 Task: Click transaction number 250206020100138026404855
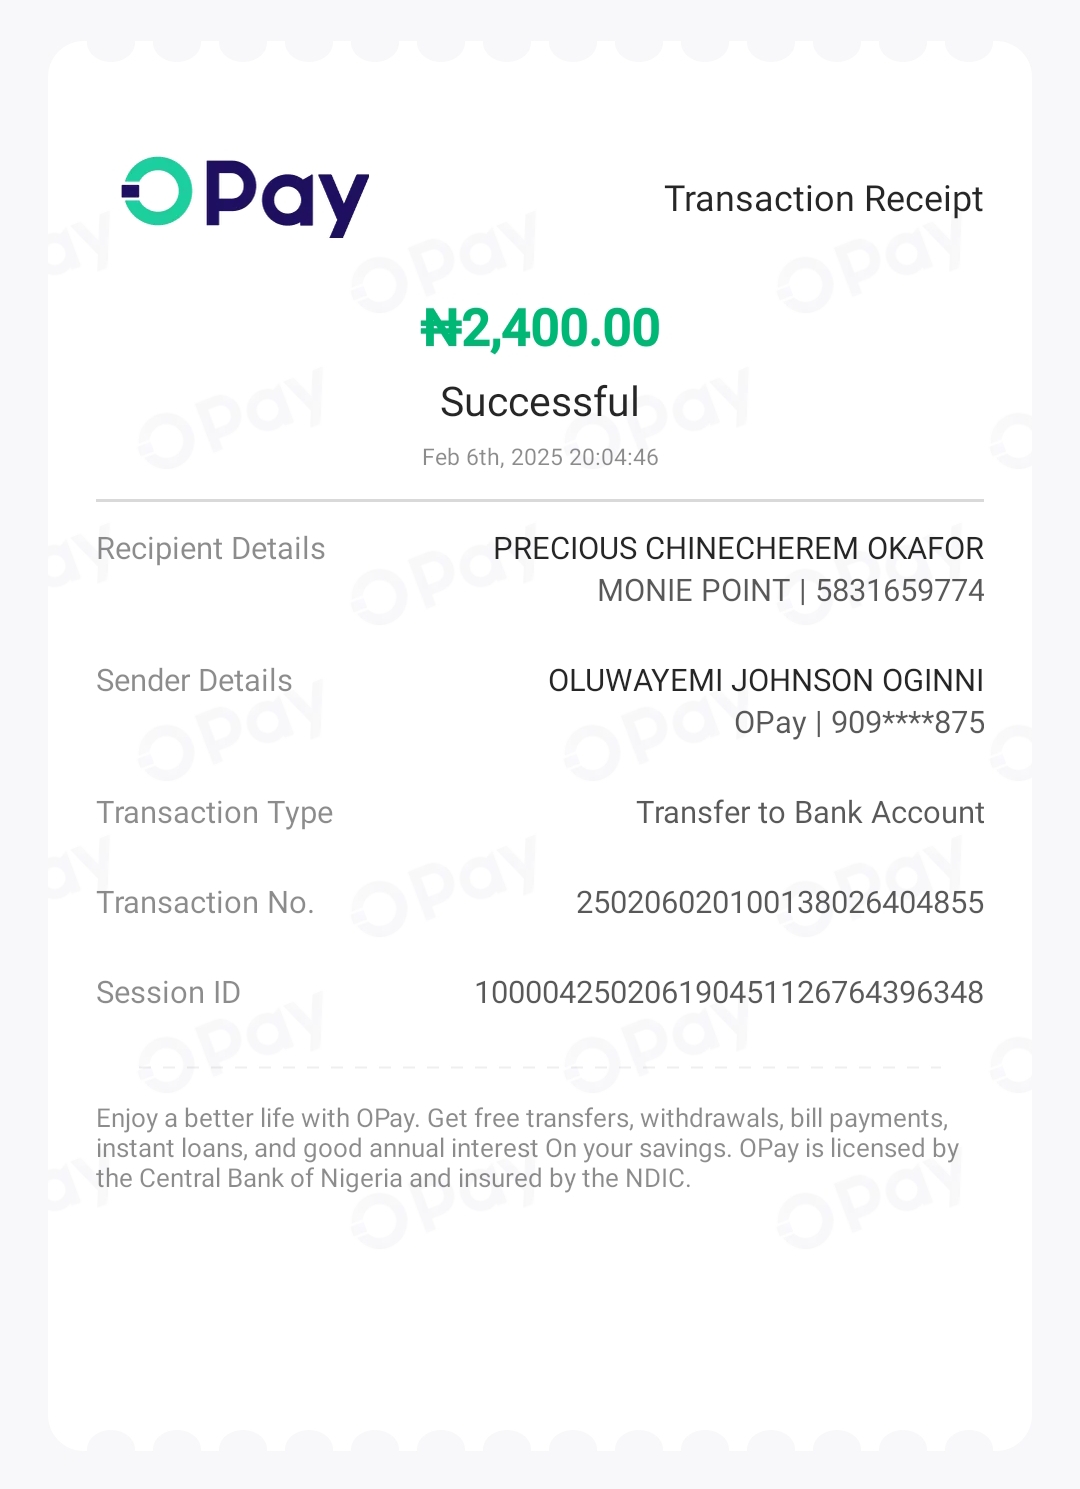coord(780,902)
